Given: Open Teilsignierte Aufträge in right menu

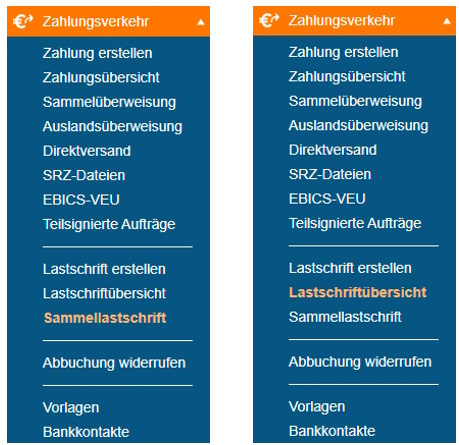Looking at the screenshot, I should [355, 223].
